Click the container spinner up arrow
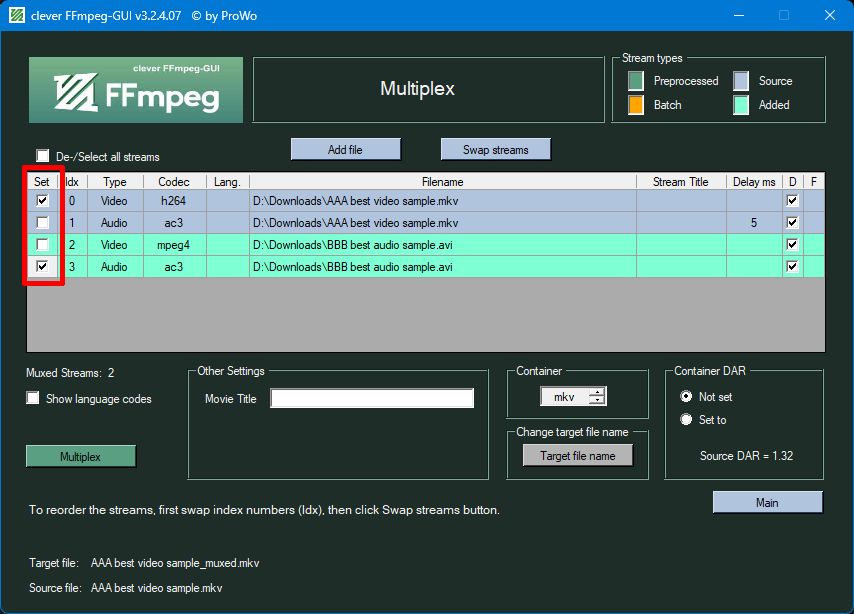Viewport: 854px width, 614px height. [x=597, y=392]
